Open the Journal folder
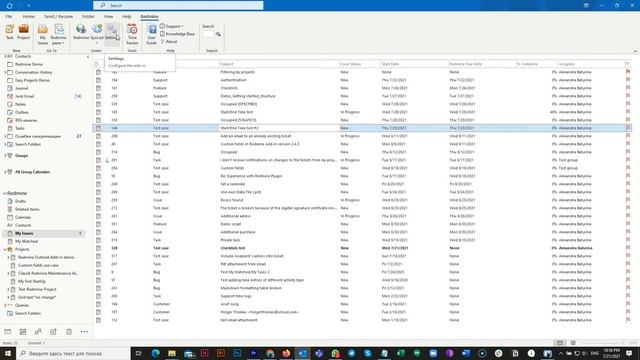 pyautogui.click(x=21, y=88)
